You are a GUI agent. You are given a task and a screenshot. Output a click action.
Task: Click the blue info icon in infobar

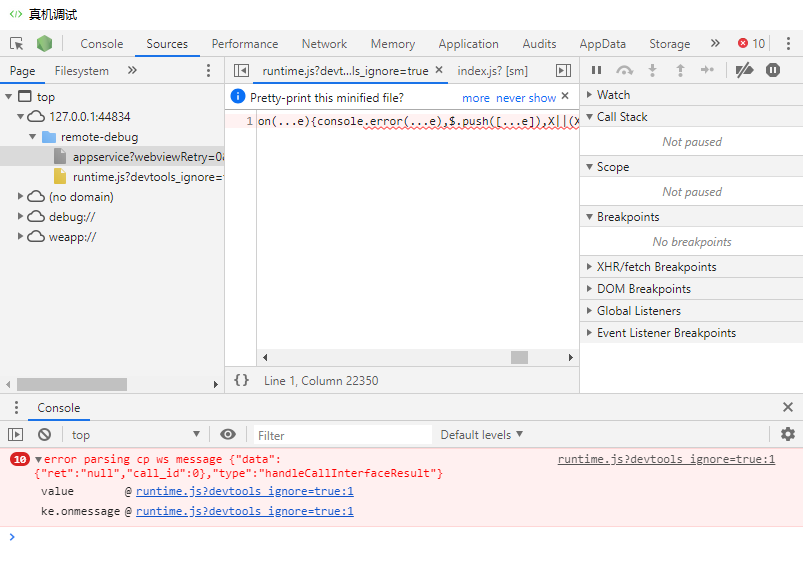pos(238,96)
